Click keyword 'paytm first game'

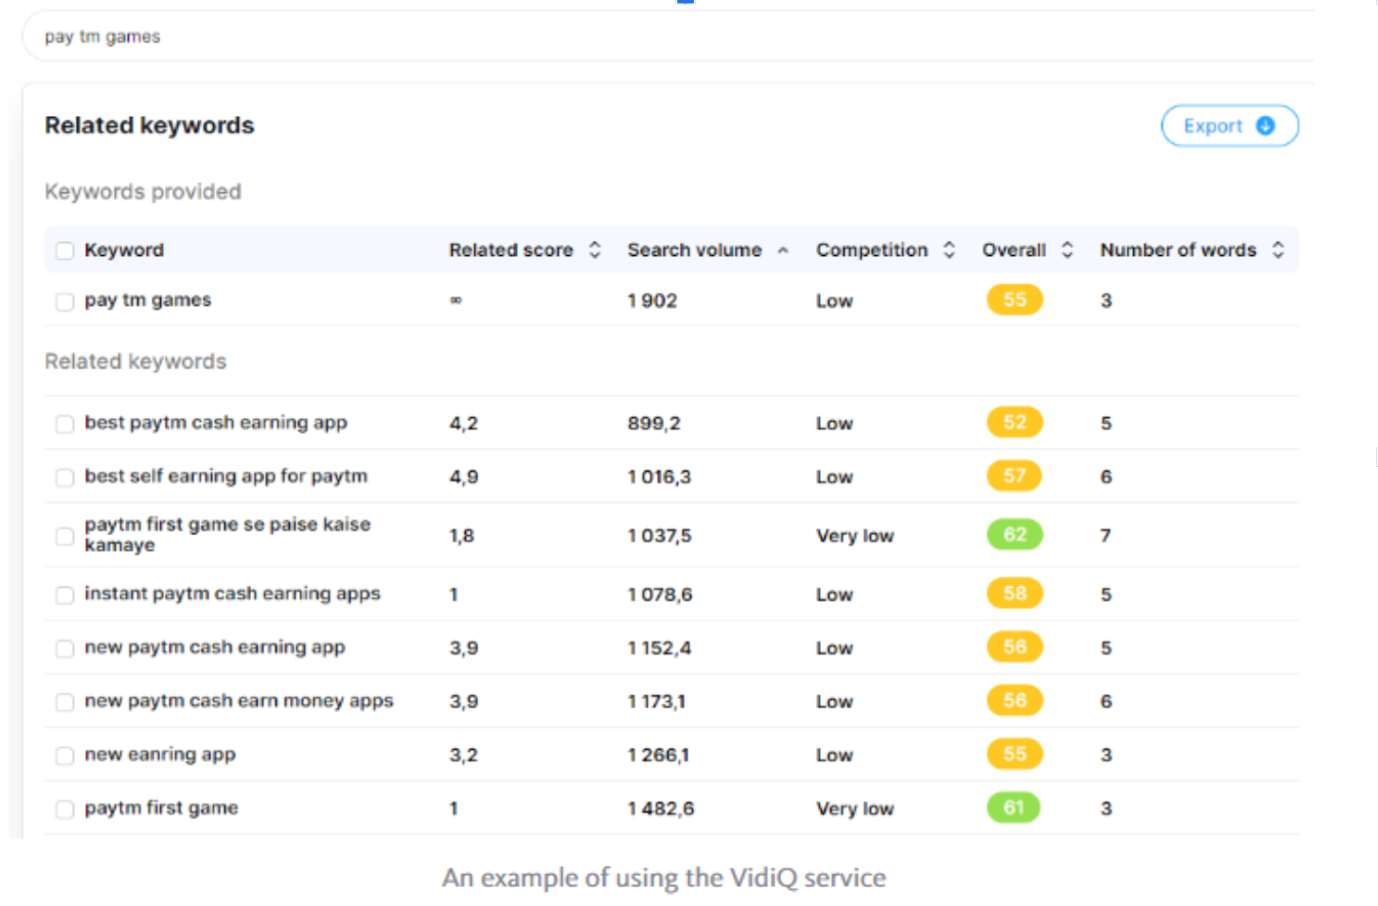click(161, 808)
